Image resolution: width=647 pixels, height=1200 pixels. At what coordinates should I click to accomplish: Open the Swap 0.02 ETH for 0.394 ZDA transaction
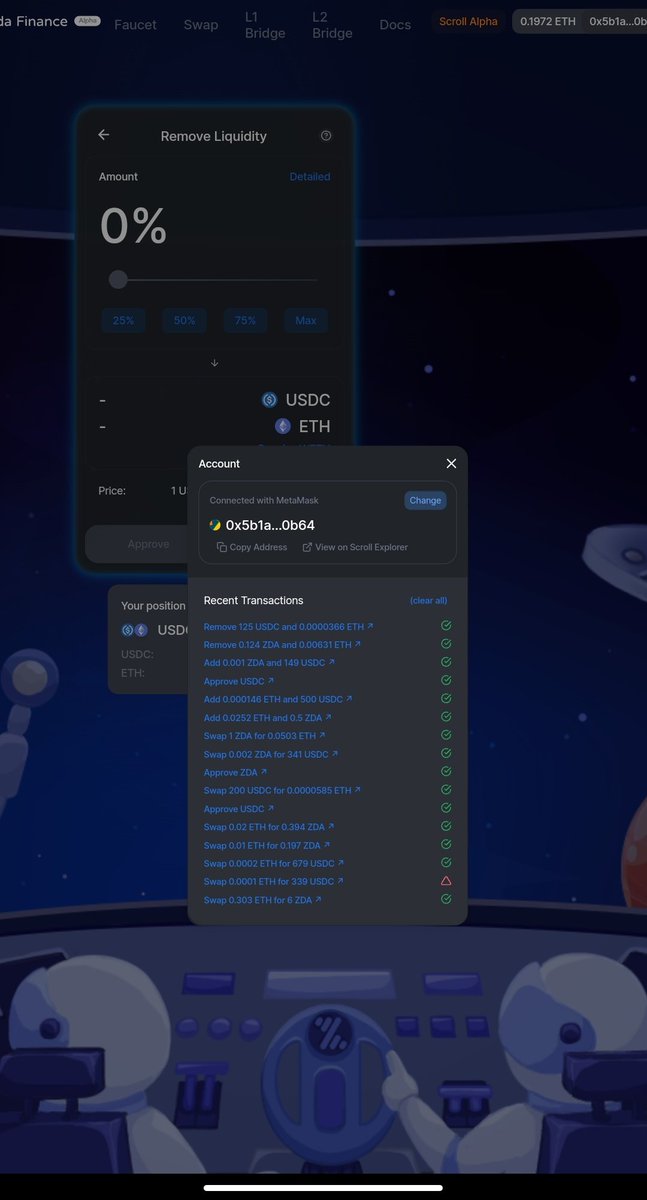pos(269,826)
